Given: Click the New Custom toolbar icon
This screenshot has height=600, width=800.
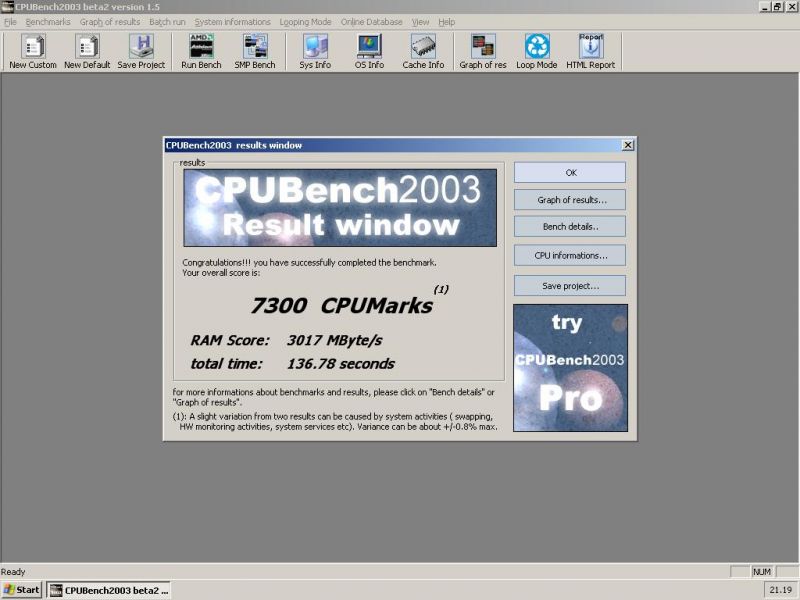Looking at the screenshot, I should tap(33, 52).
